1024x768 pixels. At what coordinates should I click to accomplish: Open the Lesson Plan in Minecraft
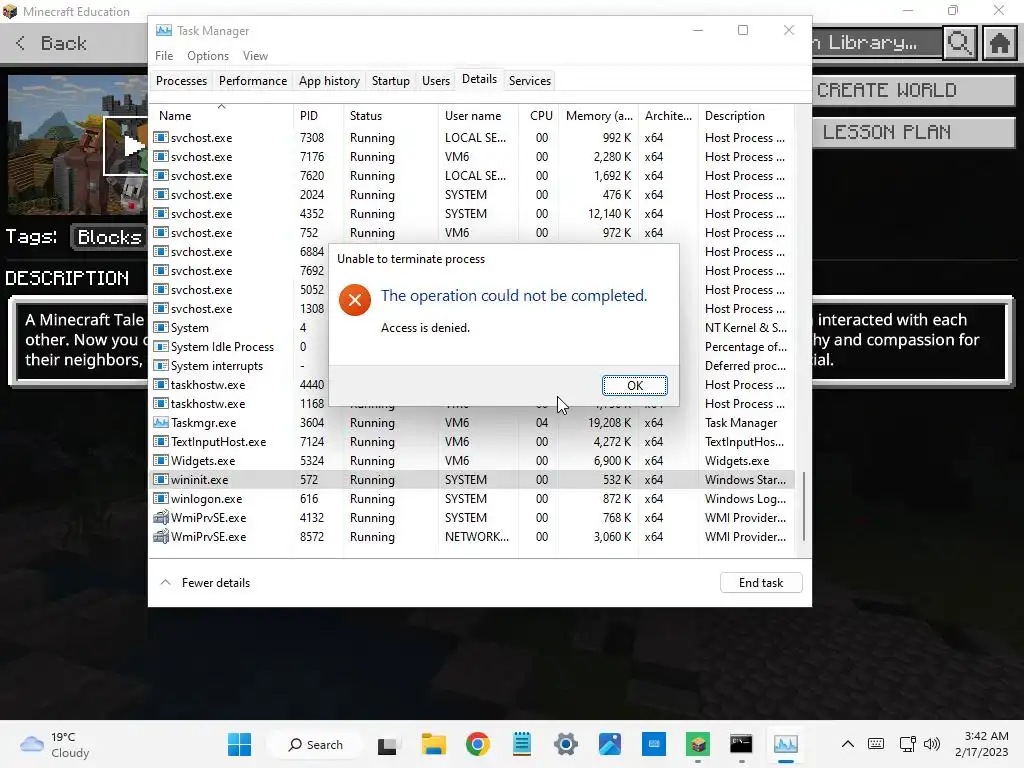[x=914, y=132]
